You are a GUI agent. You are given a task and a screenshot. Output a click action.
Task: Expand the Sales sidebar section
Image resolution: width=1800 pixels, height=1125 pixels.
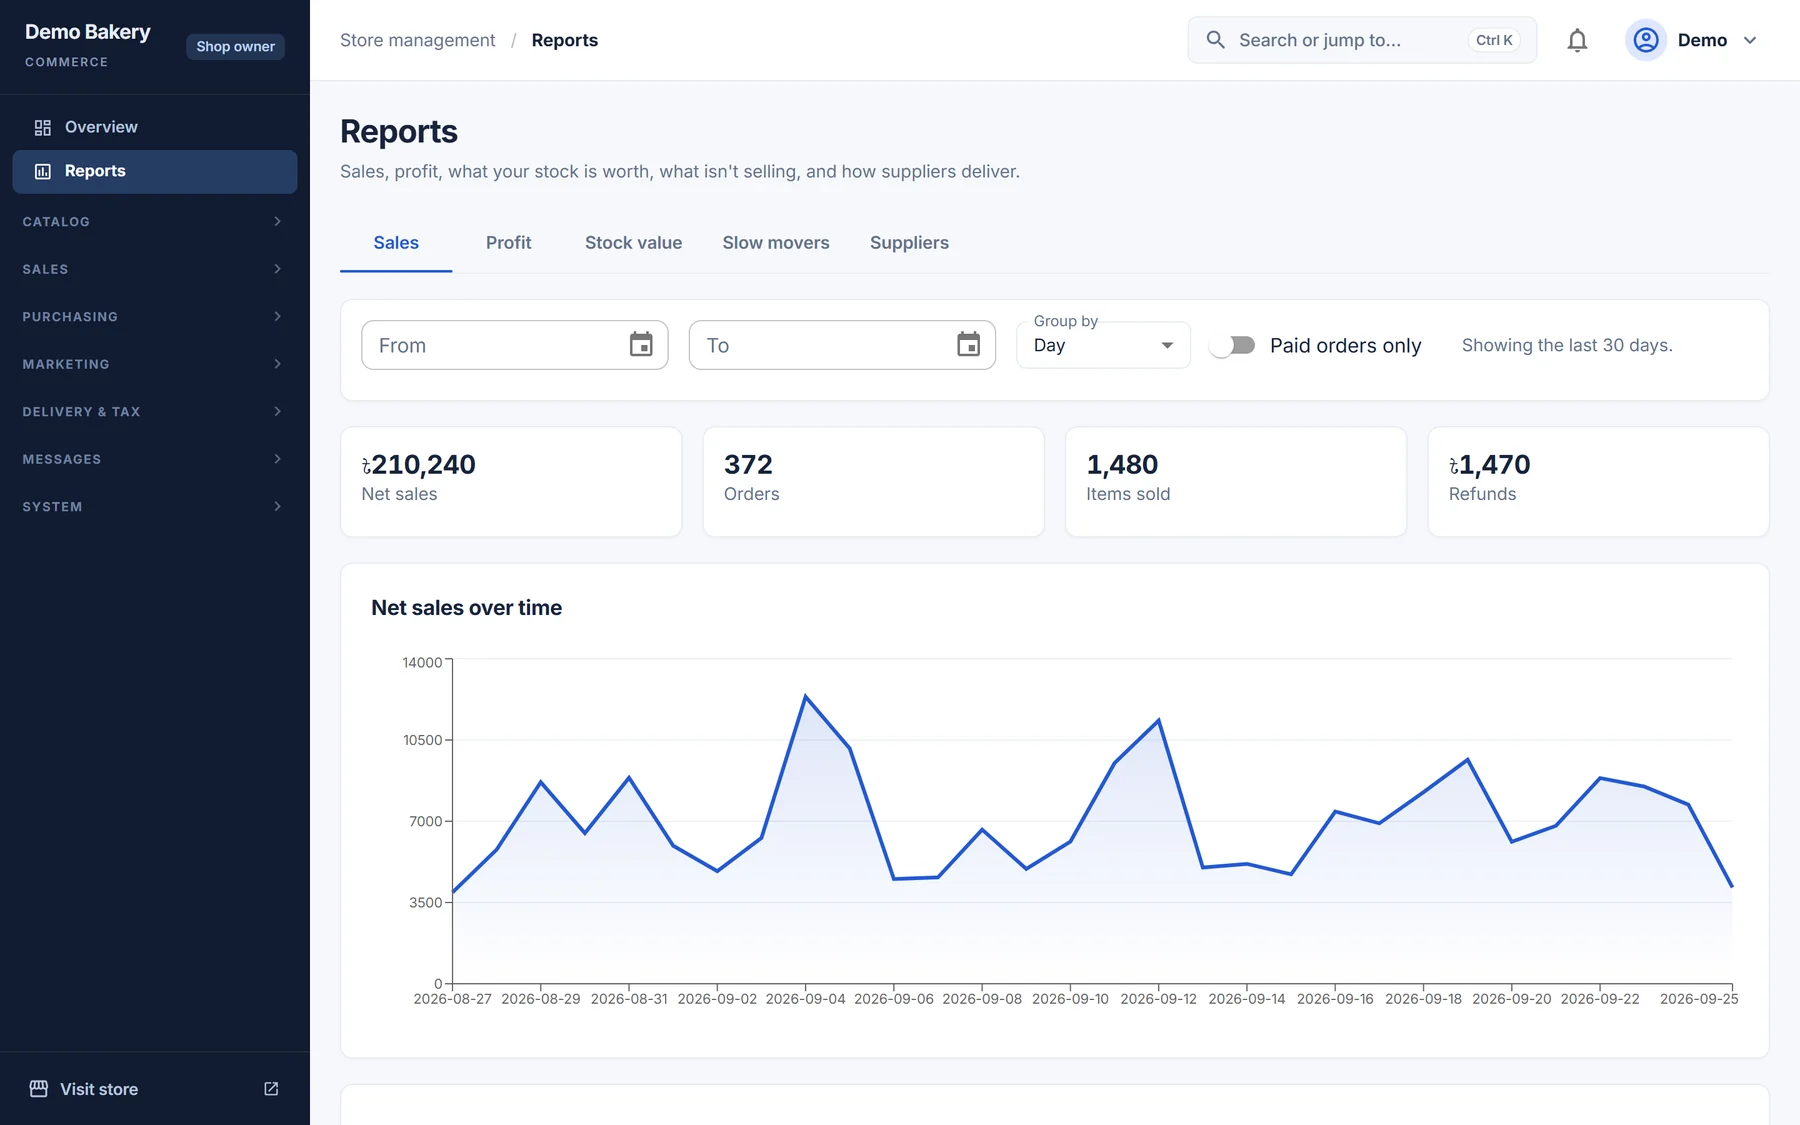tap(155, 269)
